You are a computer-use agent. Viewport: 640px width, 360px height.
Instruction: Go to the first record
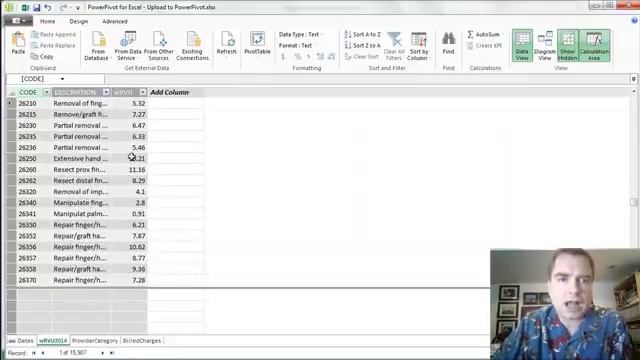tap(34, 353)
